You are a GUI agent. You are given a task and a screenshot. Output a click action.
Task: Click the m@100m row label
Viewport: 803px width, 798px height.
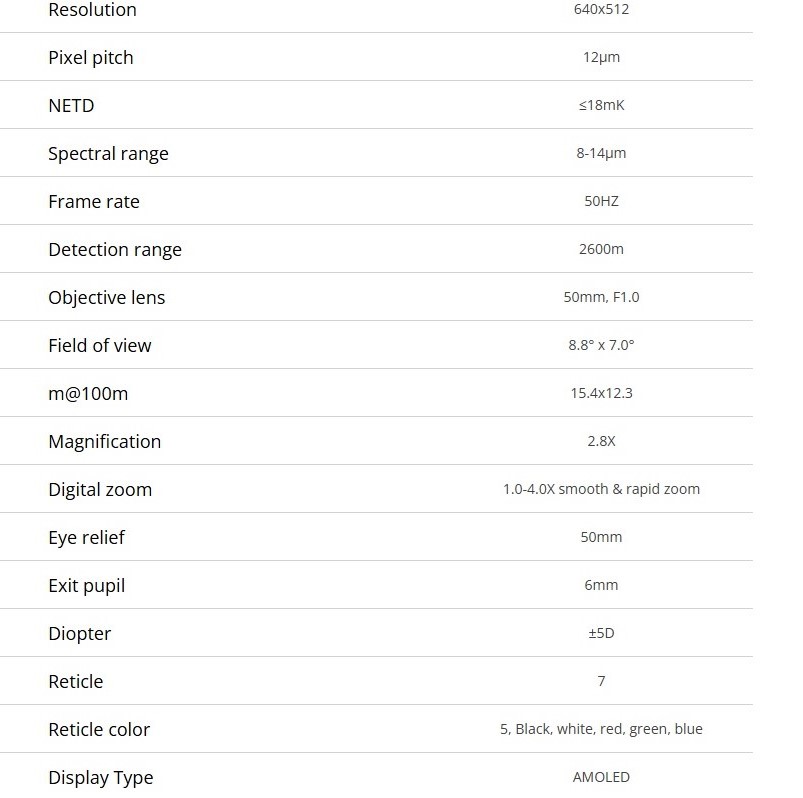point(88,393)
